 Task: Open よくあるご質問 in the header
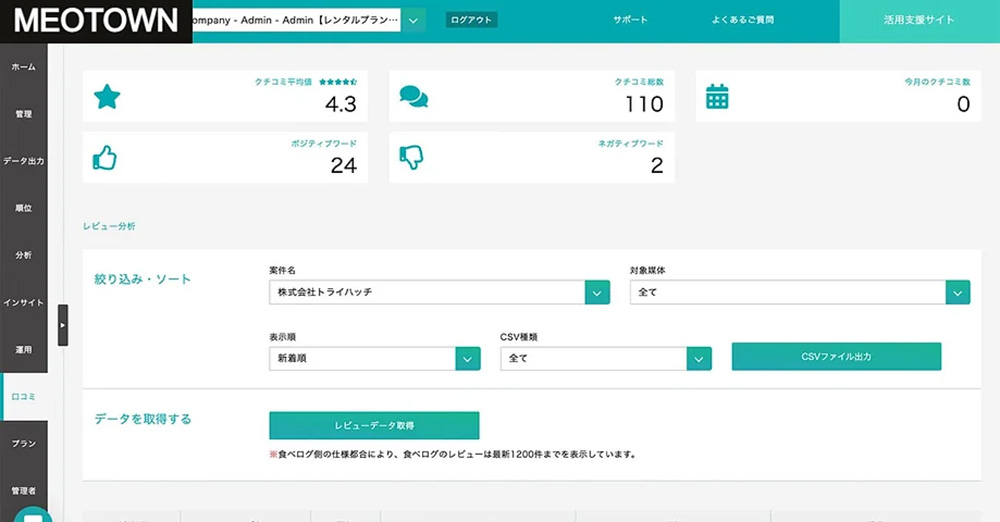743,20
